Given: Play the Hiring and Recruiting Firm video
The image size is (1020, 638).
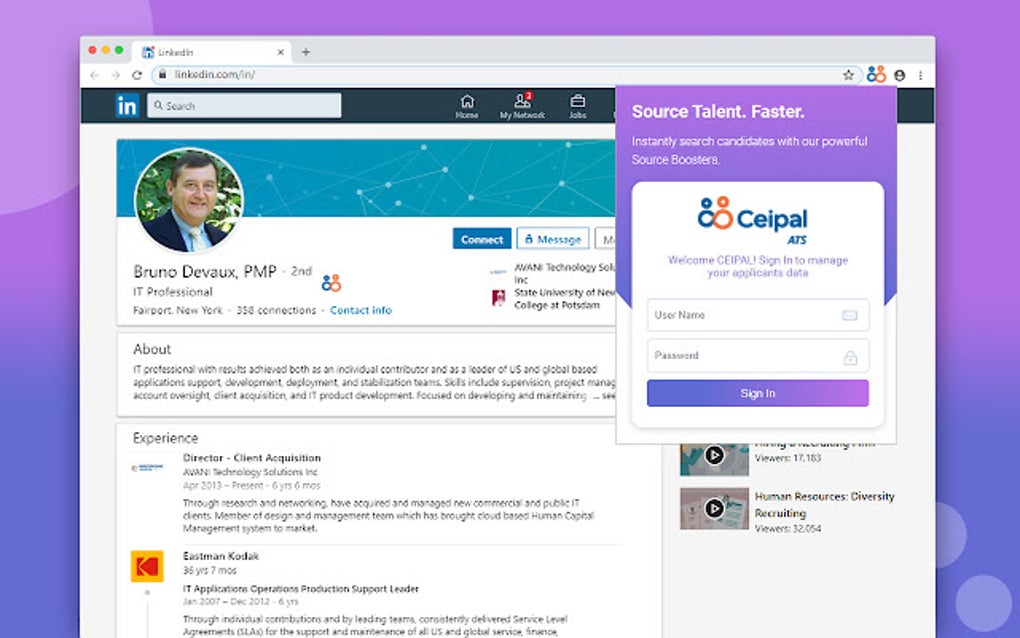Looking at the screenshot, I should 714,455.
